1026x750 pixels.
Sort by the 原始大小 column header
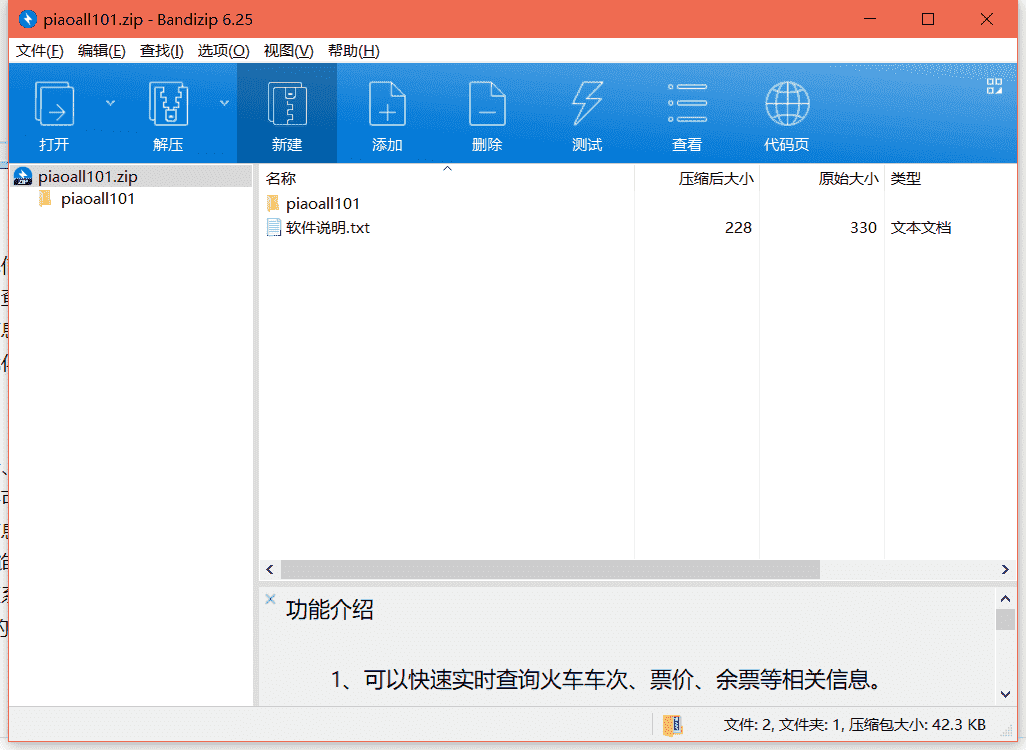click(x=848, y=178)
